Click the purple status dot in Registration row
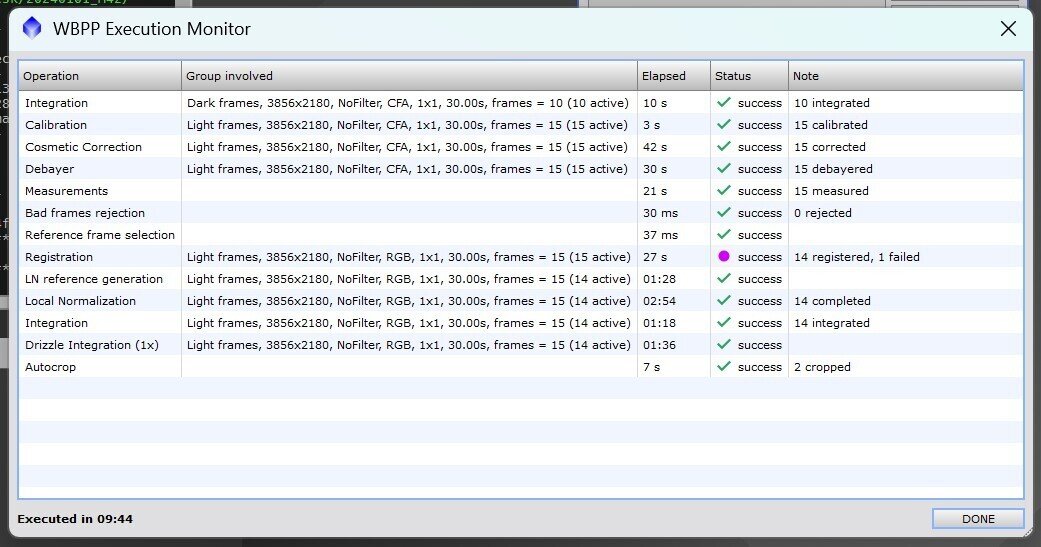Viewport: 1041px width, 547px height. coord(724,256)
